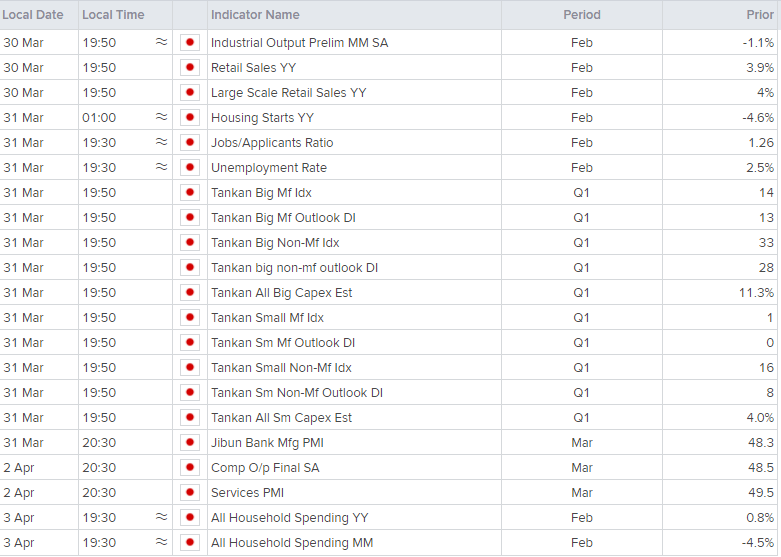This screenshot has height=557, width=781.
Task: Click the 49.5 prior value for Services PMI
Action: [761, 493]
